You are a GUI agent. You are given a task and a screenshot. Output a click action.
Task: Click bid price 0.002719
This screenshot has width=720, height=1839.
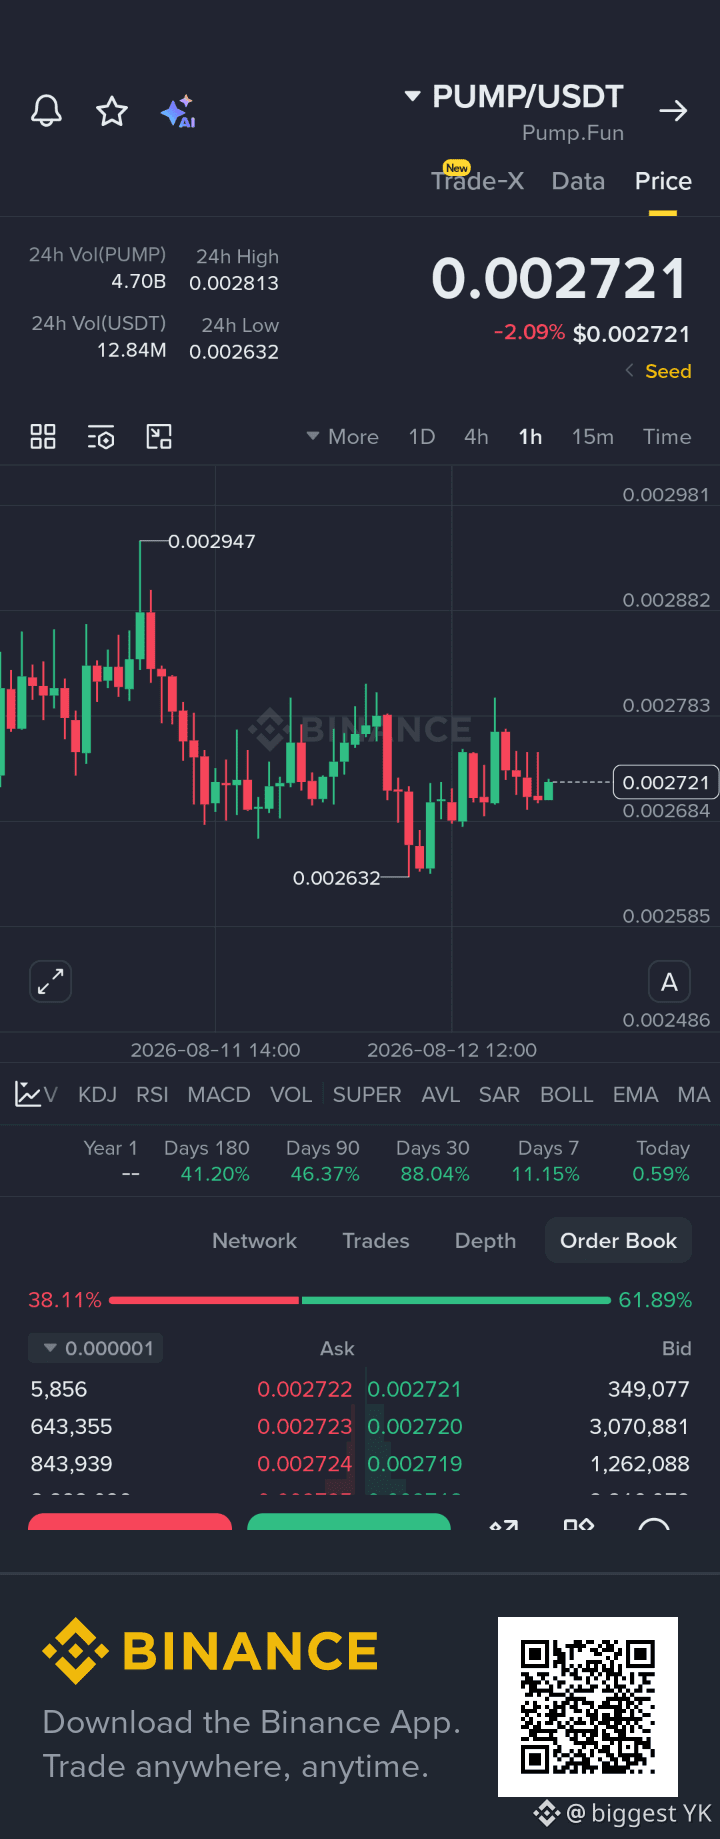(x=415, y=1464)
